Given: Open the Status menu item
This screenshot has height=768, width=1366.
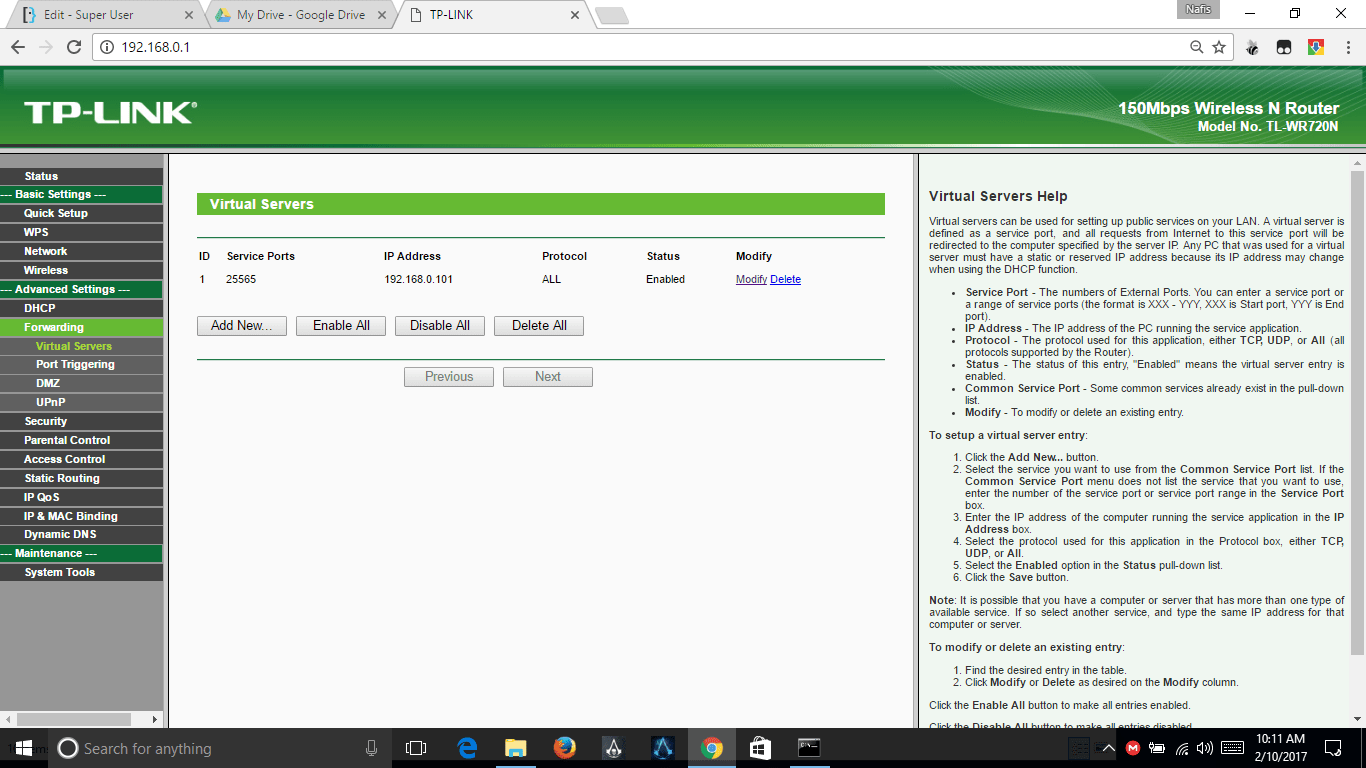Looking at the screenshot, I should click(81, 176).
